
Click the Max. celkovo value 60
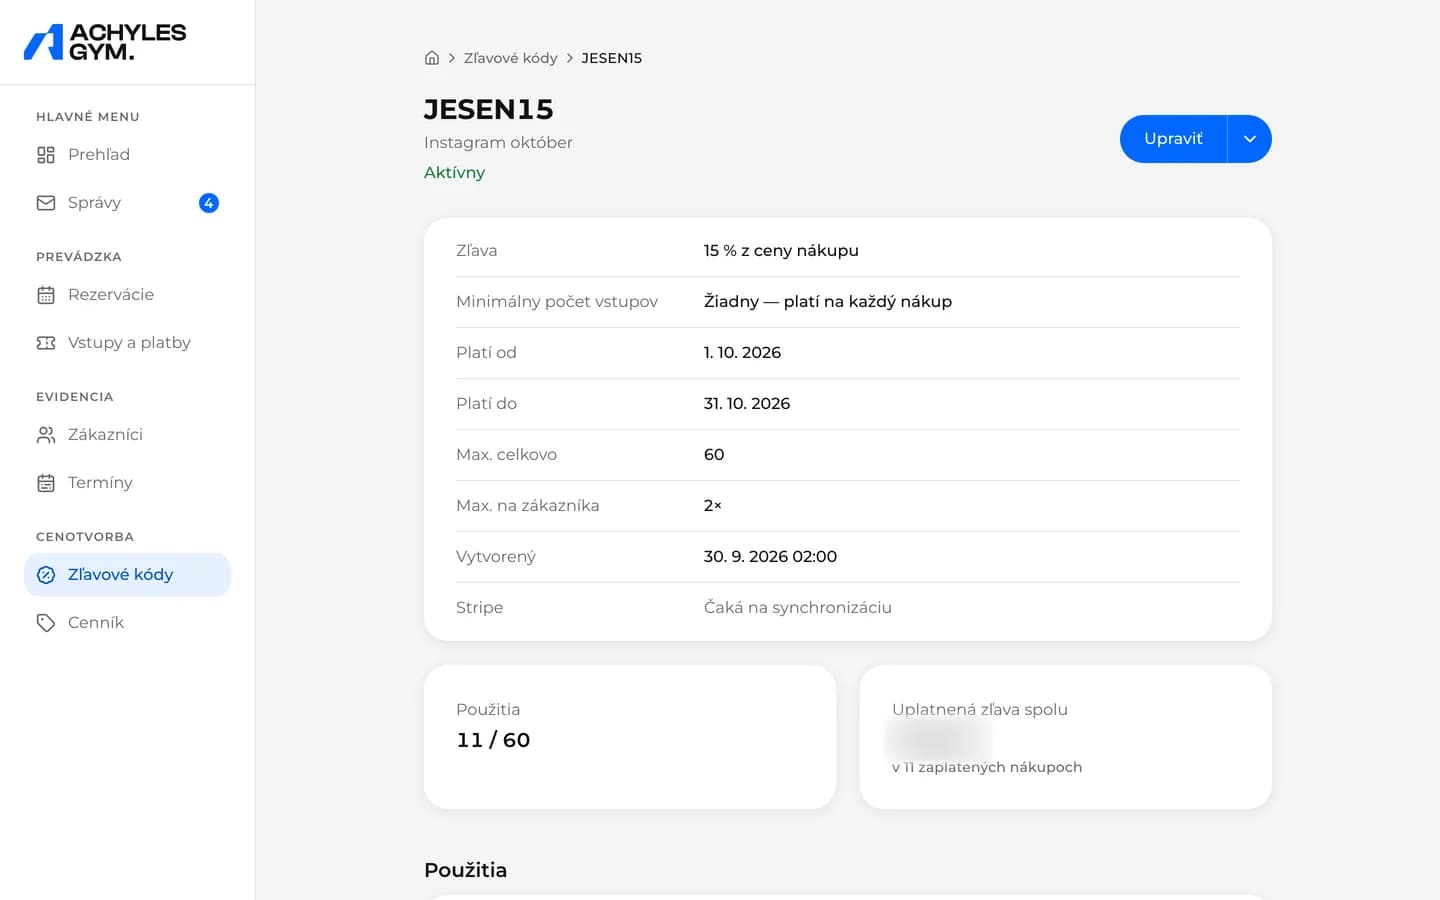714,455
